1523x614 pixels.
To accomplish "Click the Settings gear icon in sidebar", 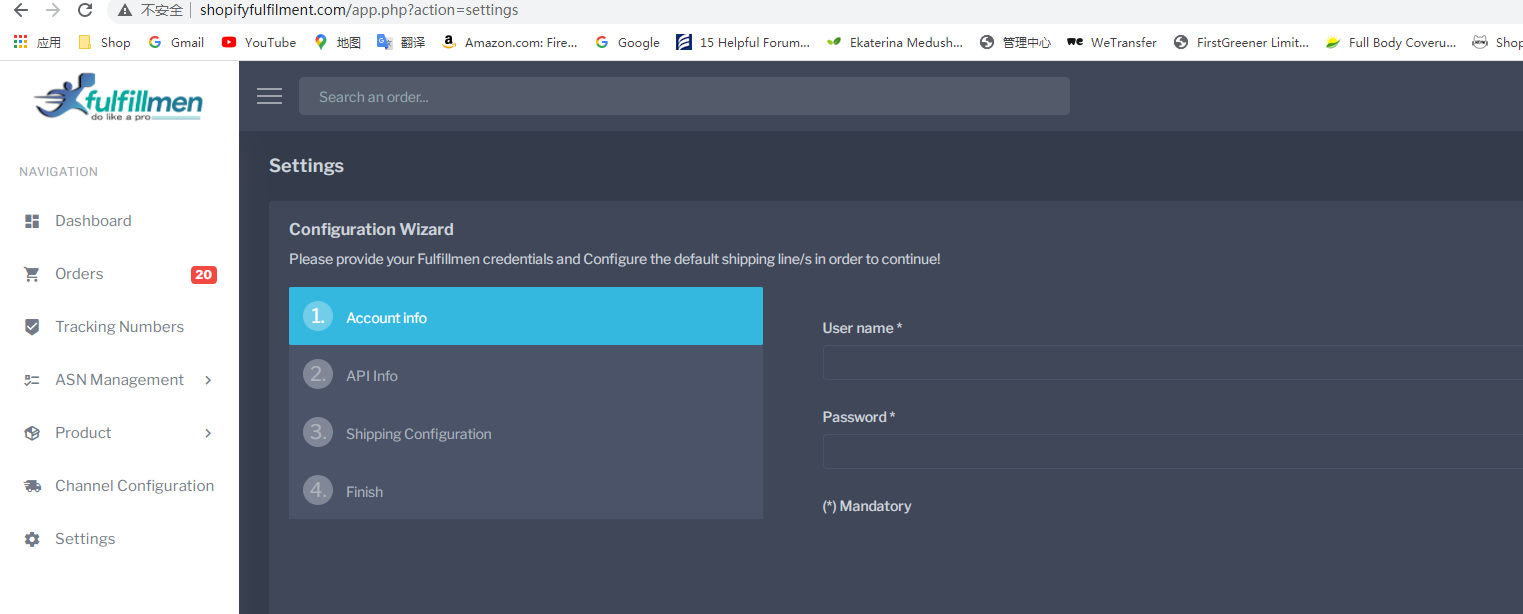I will [x=32, y=539].
